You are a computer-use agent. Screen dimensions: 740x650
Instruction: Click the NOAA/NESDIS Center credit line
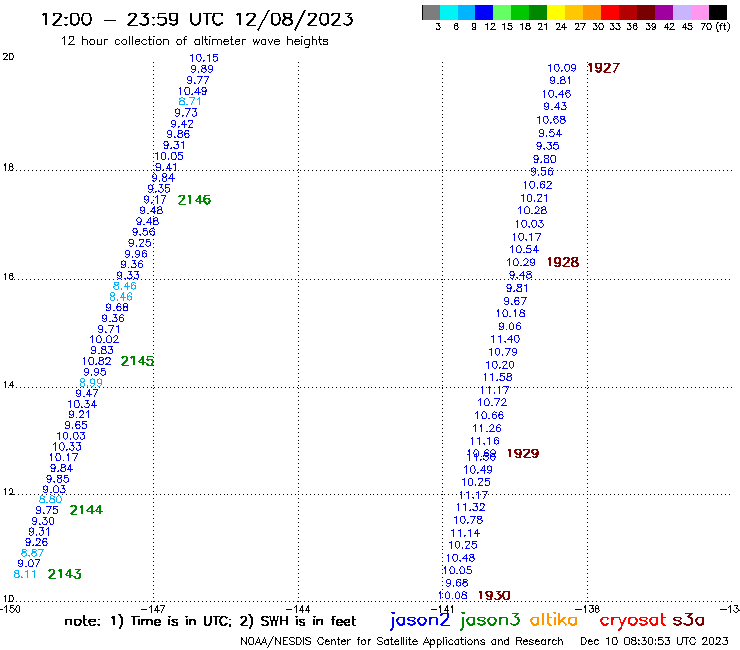click(x=402, y=642)
